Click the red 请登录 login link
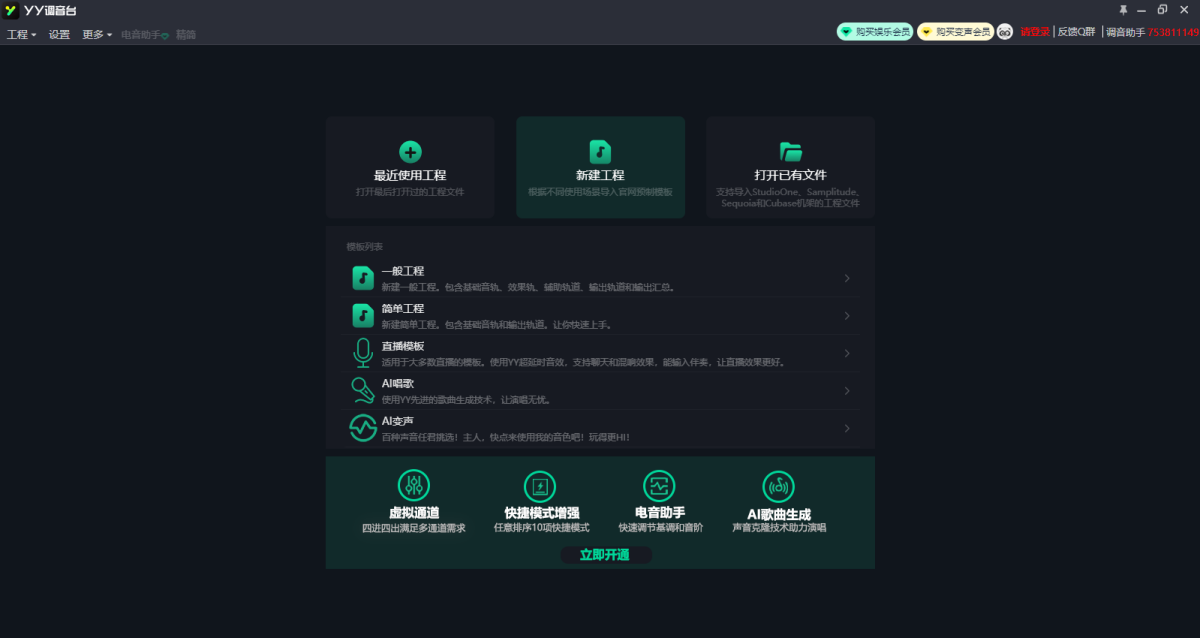The image size is (1200, 638). point(1034,32)
